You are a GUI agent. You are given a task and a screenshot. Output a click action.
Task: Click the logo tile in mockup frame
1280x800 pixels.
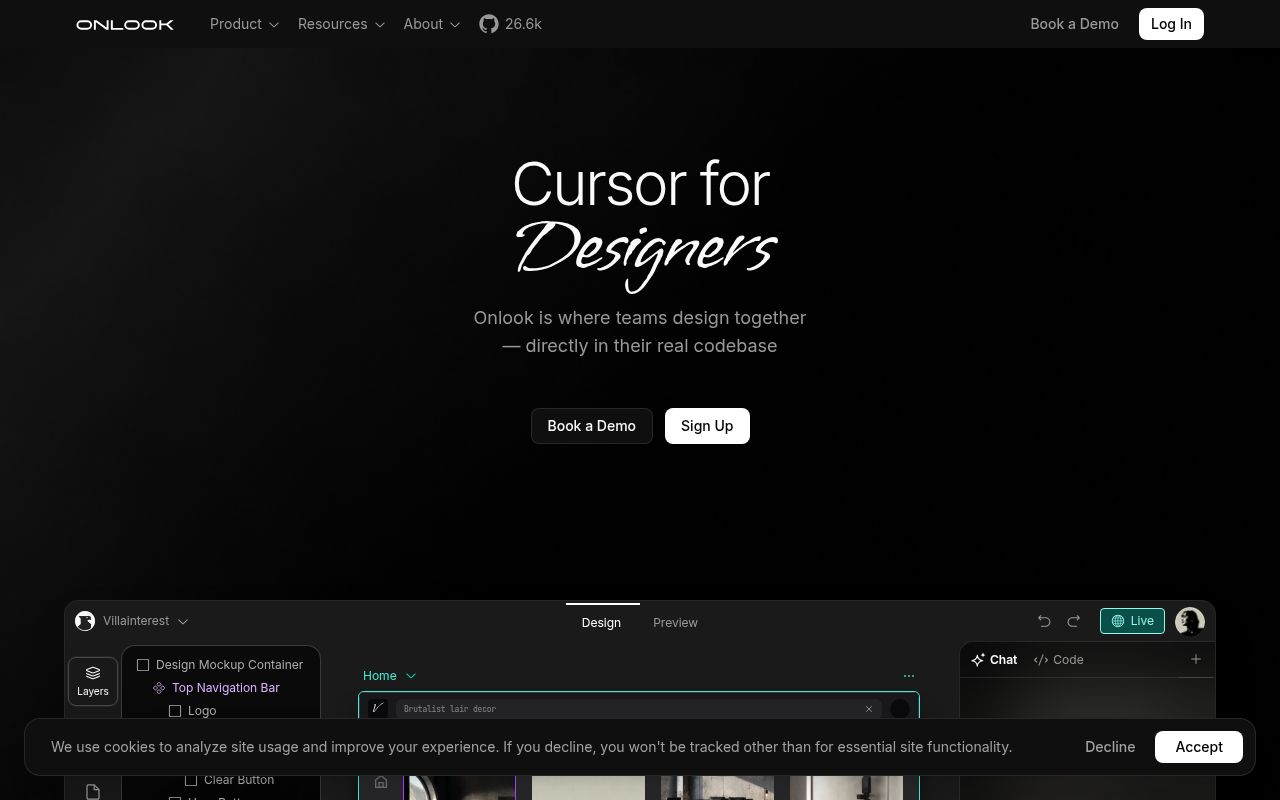pos(378,708)
